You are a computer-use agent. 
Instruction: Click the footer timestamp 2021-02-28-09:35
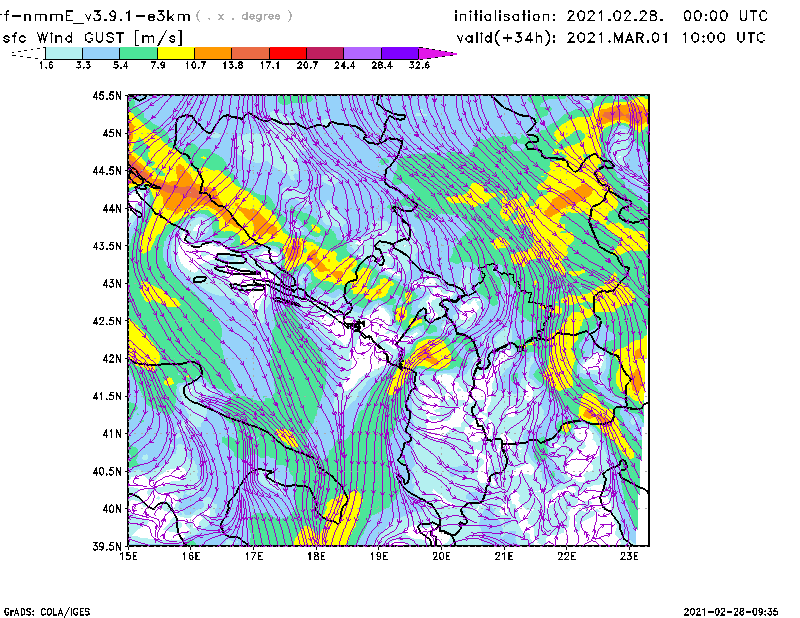[x=731, y=612]
